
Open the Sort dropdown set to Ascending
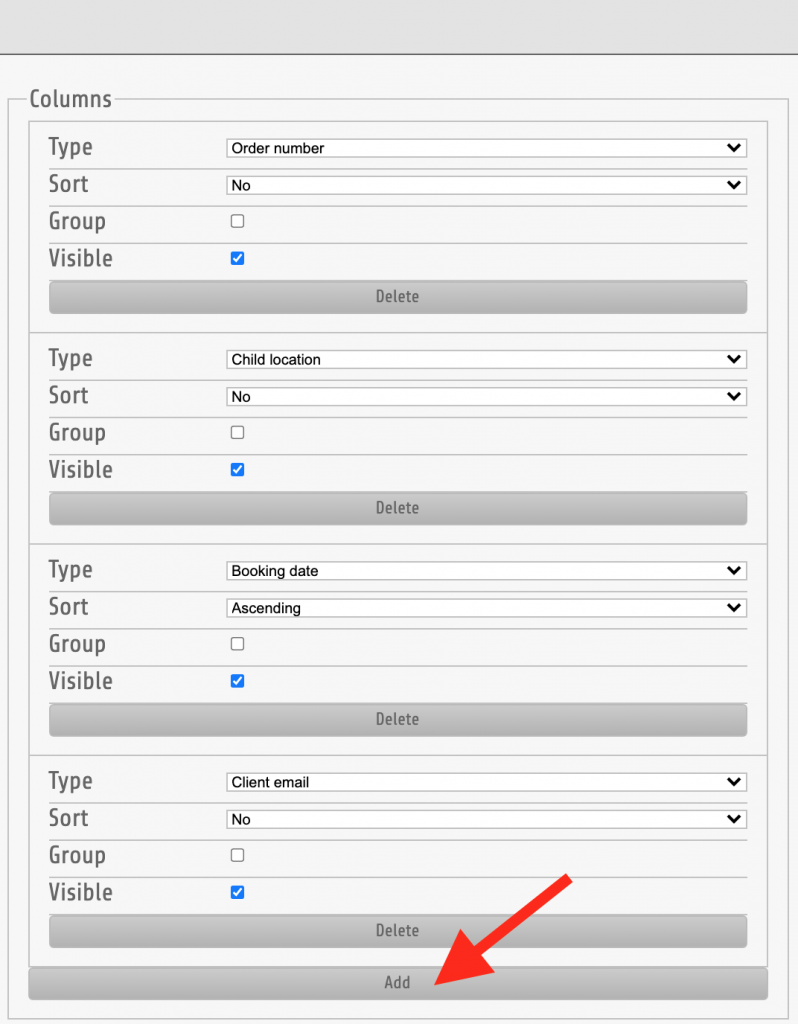coord(487,609)
